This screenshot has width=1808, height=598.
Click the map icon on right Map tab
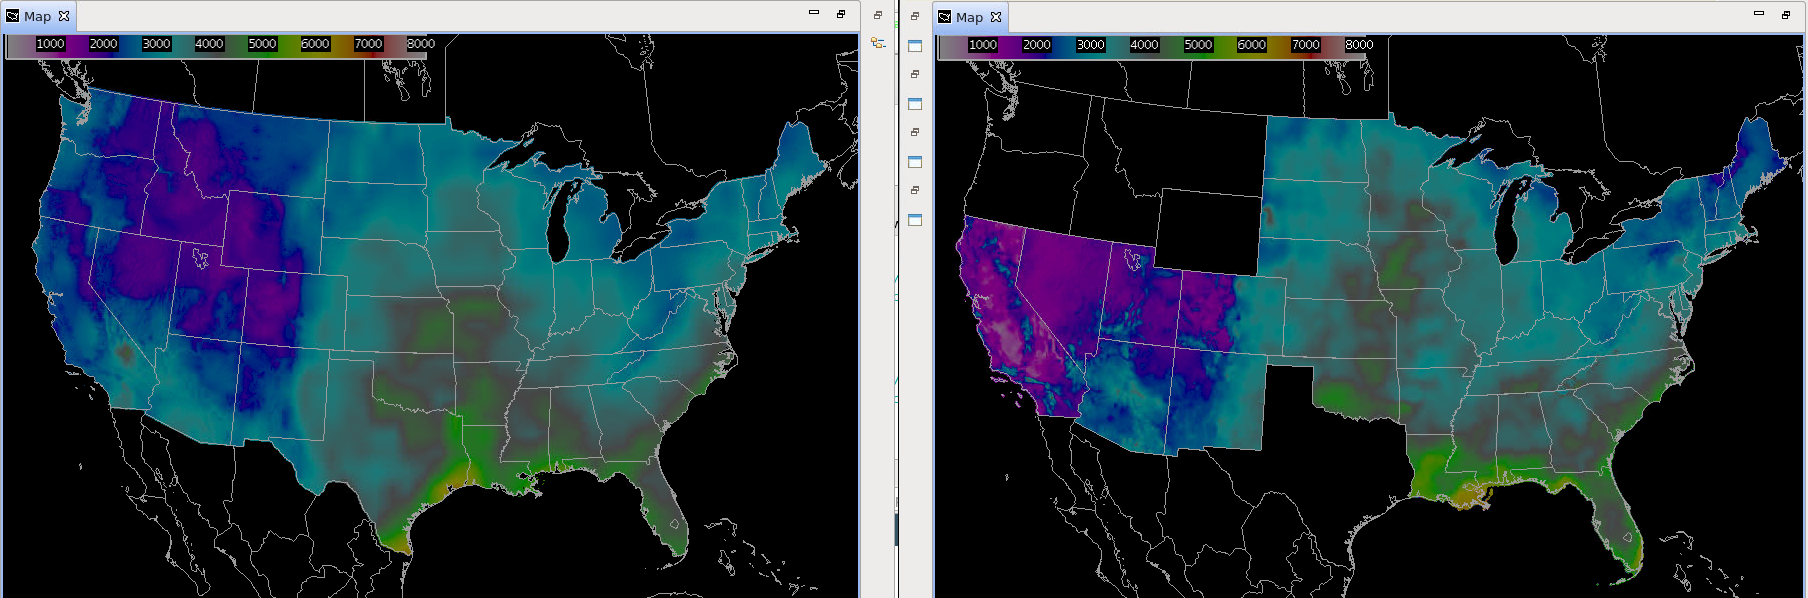(945, 17)
